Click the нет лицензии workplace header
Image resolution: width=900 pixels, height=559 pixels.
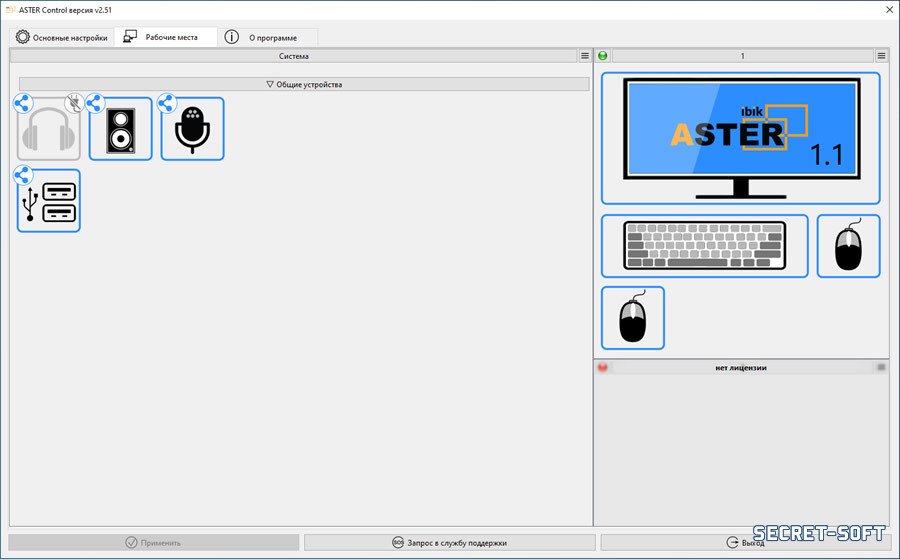(x=741, y=368)
